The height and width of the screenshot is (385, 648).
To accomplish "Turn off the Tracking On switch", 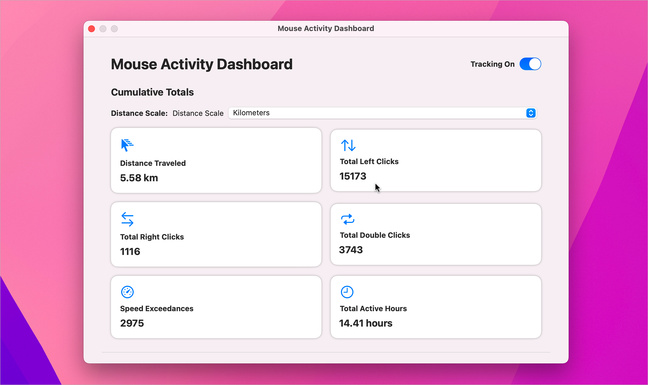I will pos(530,64).
